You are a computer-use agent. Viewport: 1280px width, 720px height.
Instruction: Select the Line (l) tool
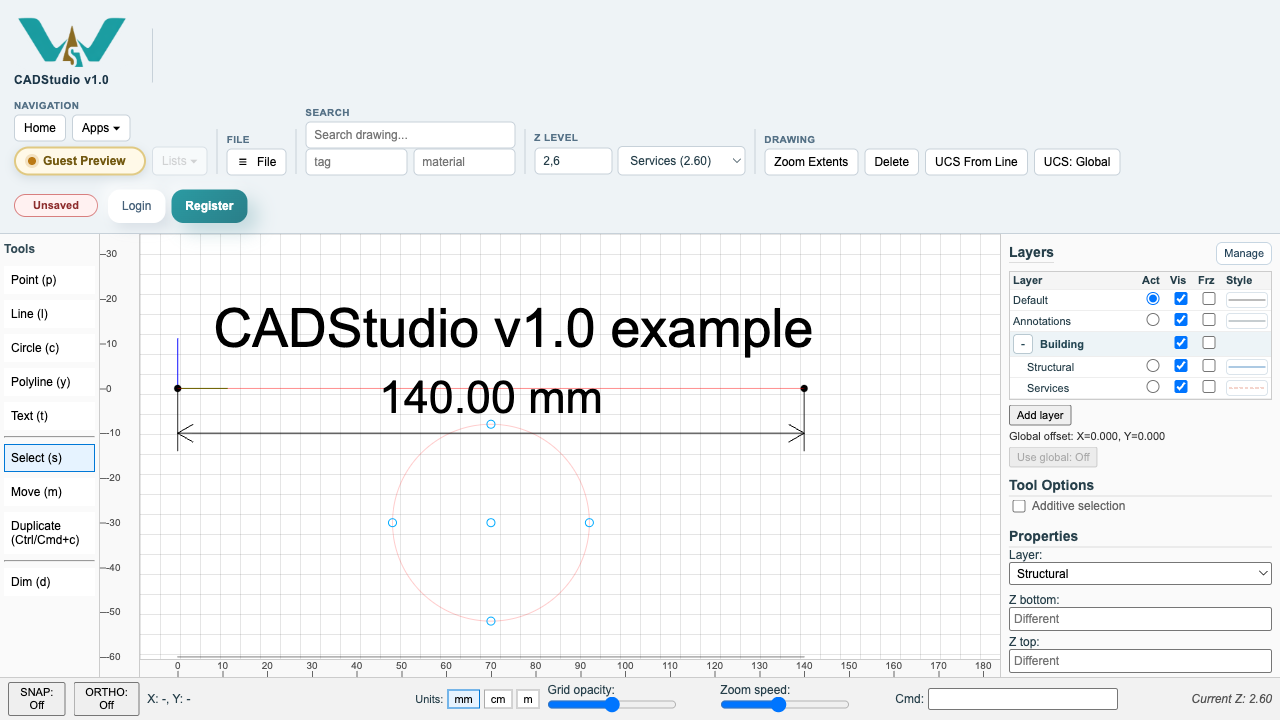point(49,314)
